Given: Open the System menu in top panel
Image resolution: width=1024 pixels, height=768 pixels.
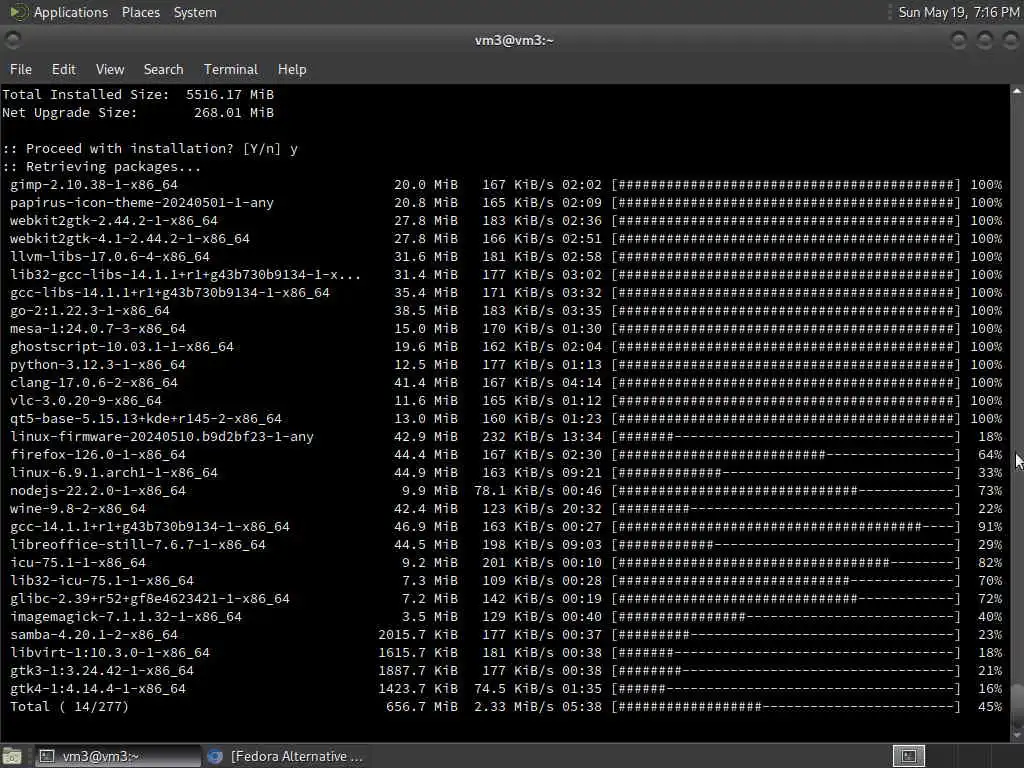Looking at the screenshot, I should (195, 12).
